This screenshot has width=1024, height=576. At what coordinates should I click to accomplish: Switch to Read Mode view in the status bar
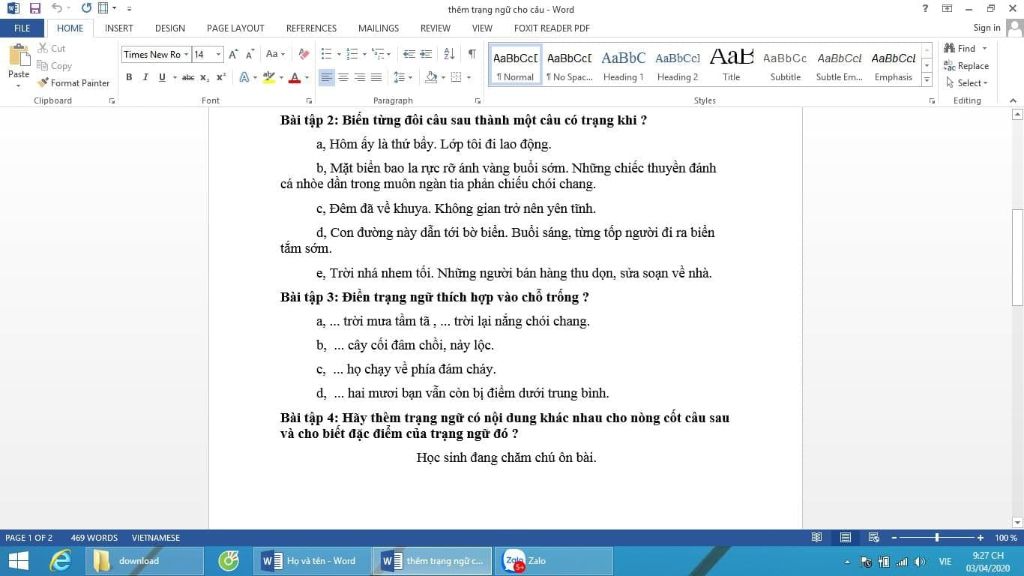[x=816, y=537]
